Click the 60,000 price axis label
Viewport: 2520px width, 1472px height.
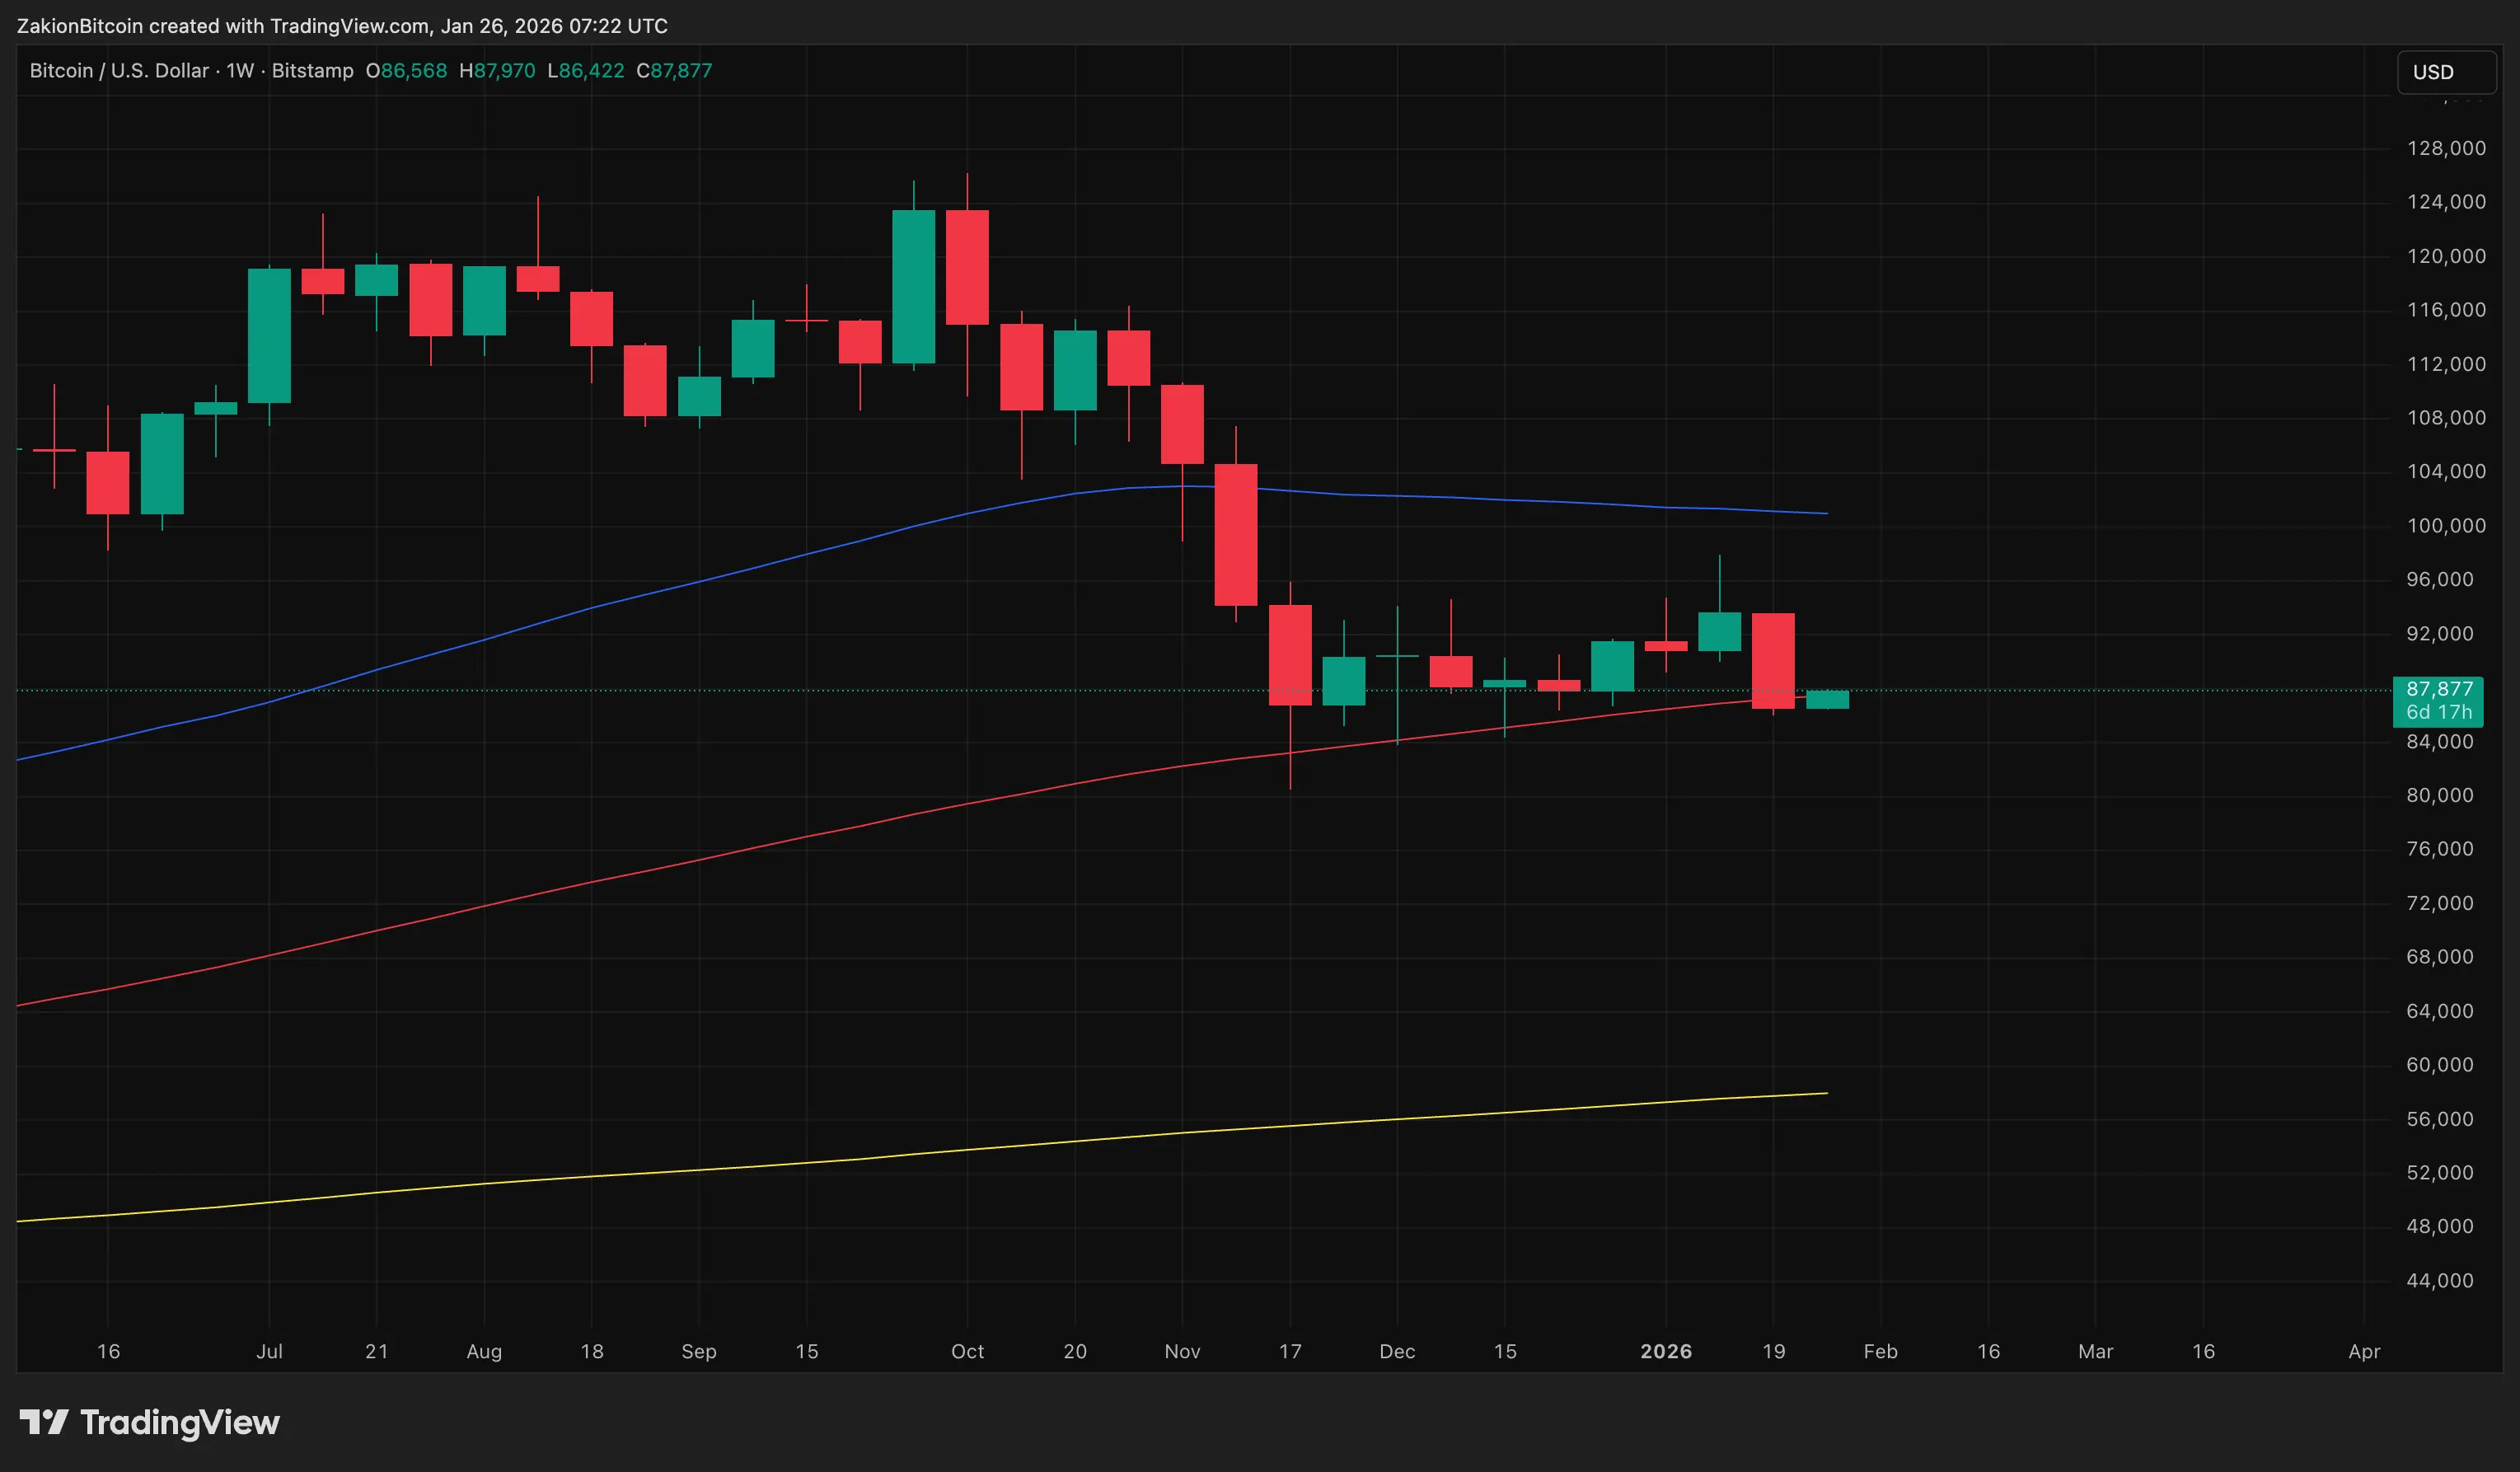(2439, 1065)
